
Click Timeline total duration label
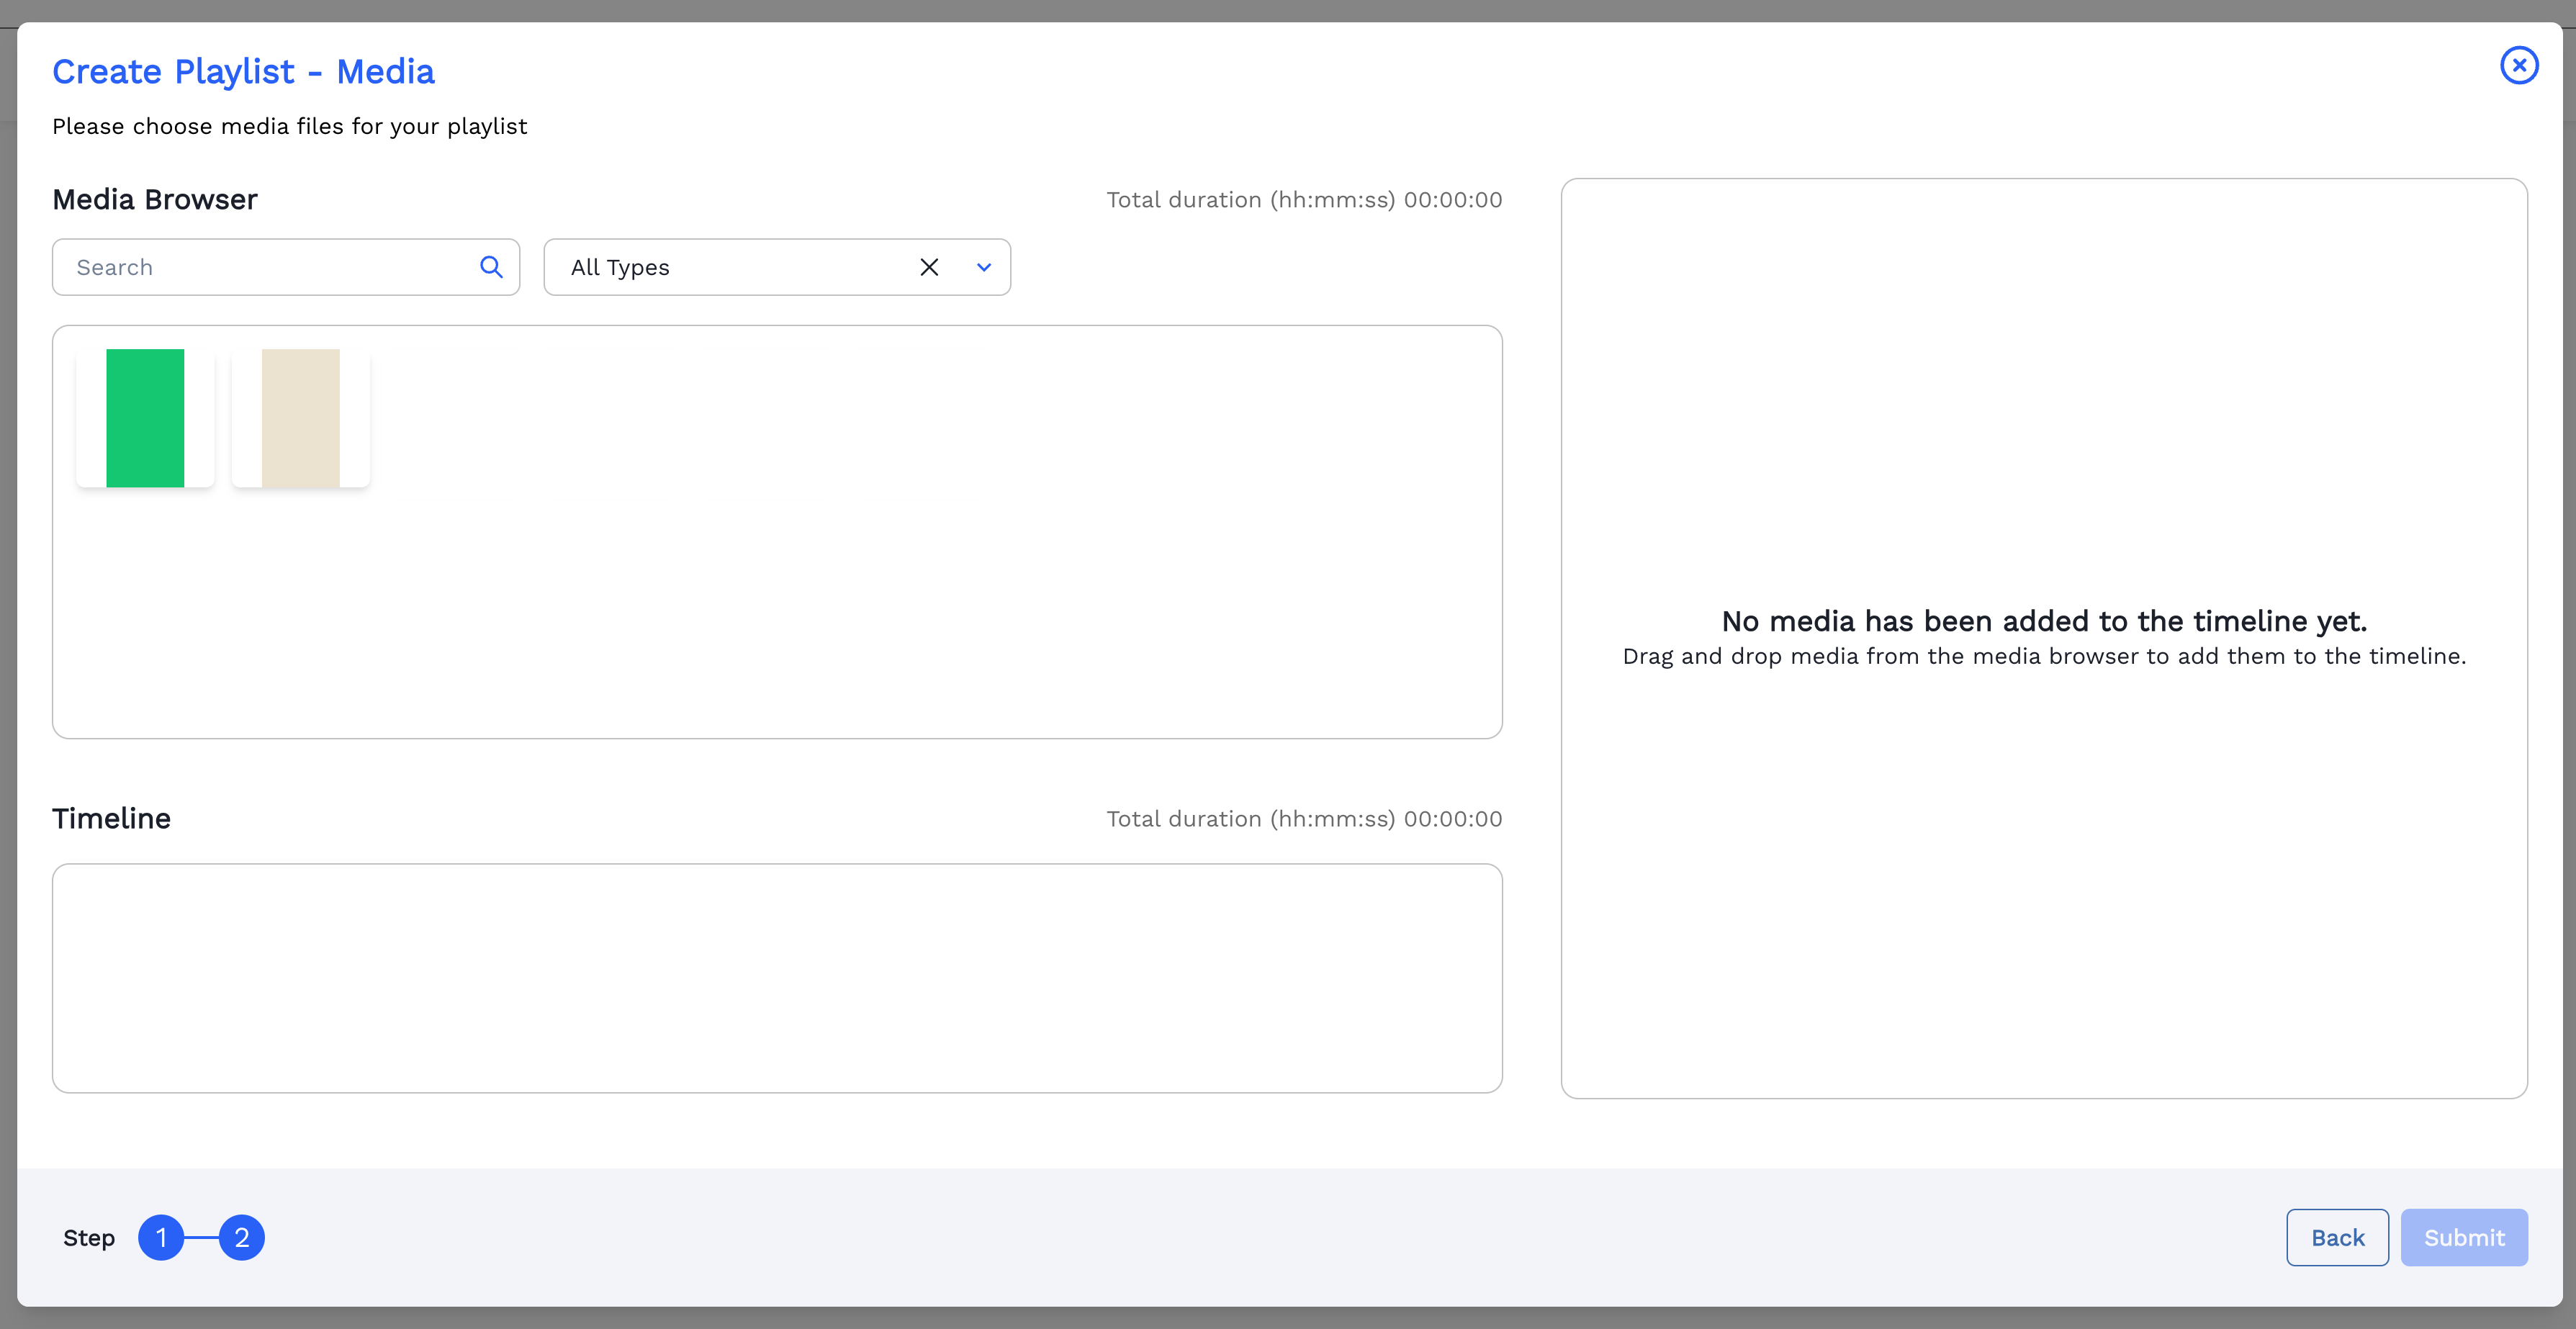pos(1304,819)
